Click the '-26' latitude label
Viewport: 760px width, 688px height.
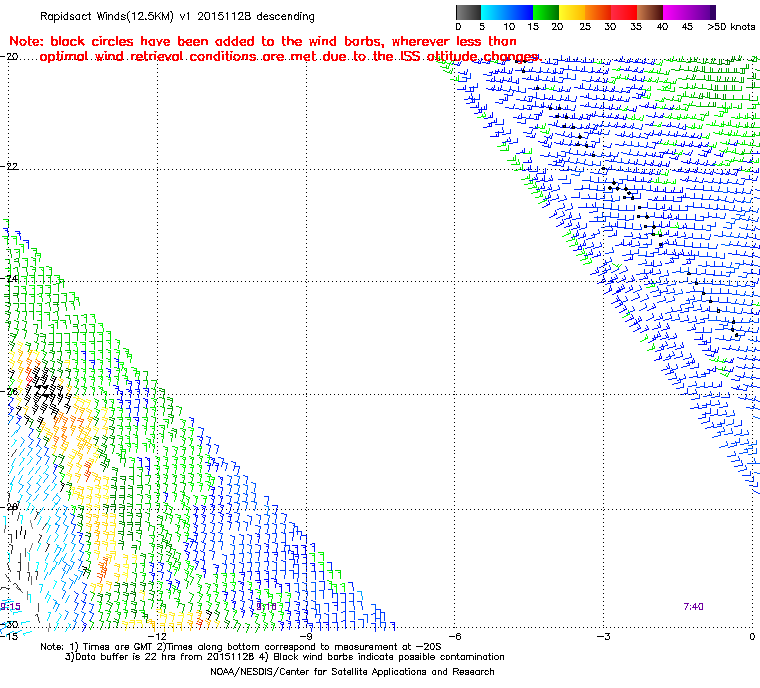[x=9, y=391]
